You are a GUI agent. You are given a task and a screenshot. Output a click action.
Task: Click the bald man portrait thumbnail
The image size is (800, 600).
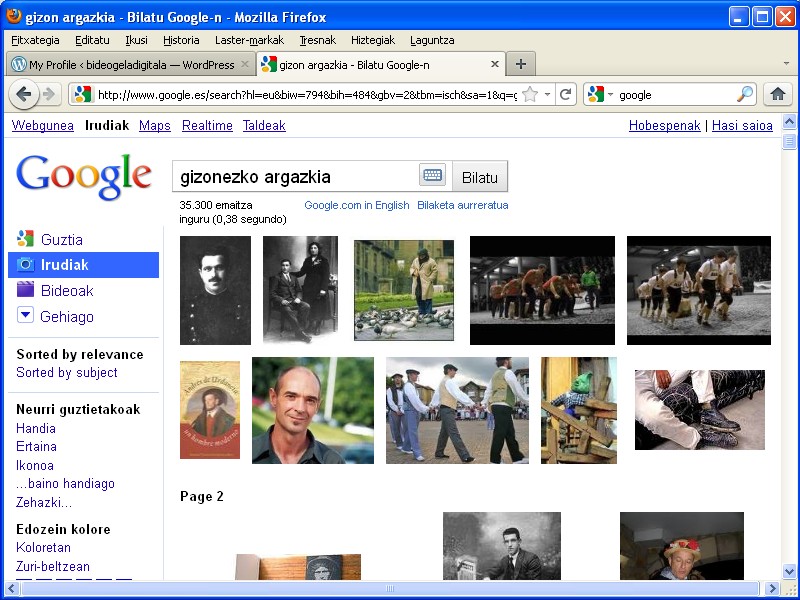pos(312,410)
